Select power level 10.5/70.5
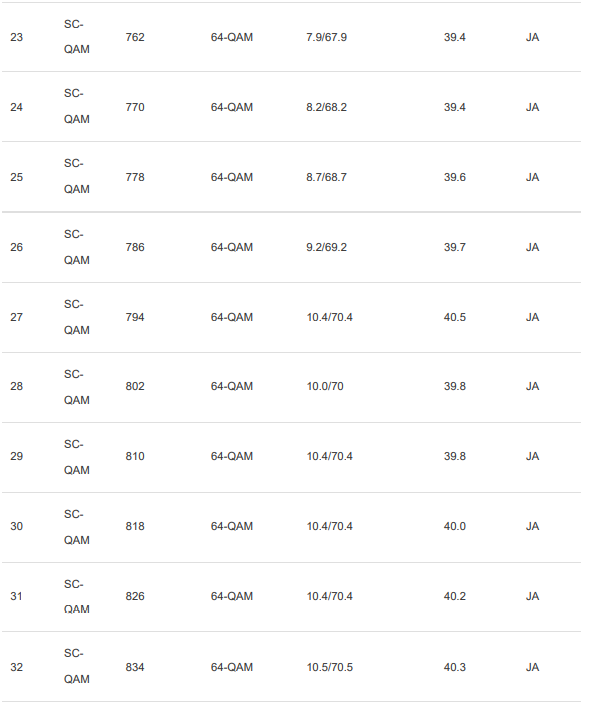The image size is (589, 719). pos(329,668)
